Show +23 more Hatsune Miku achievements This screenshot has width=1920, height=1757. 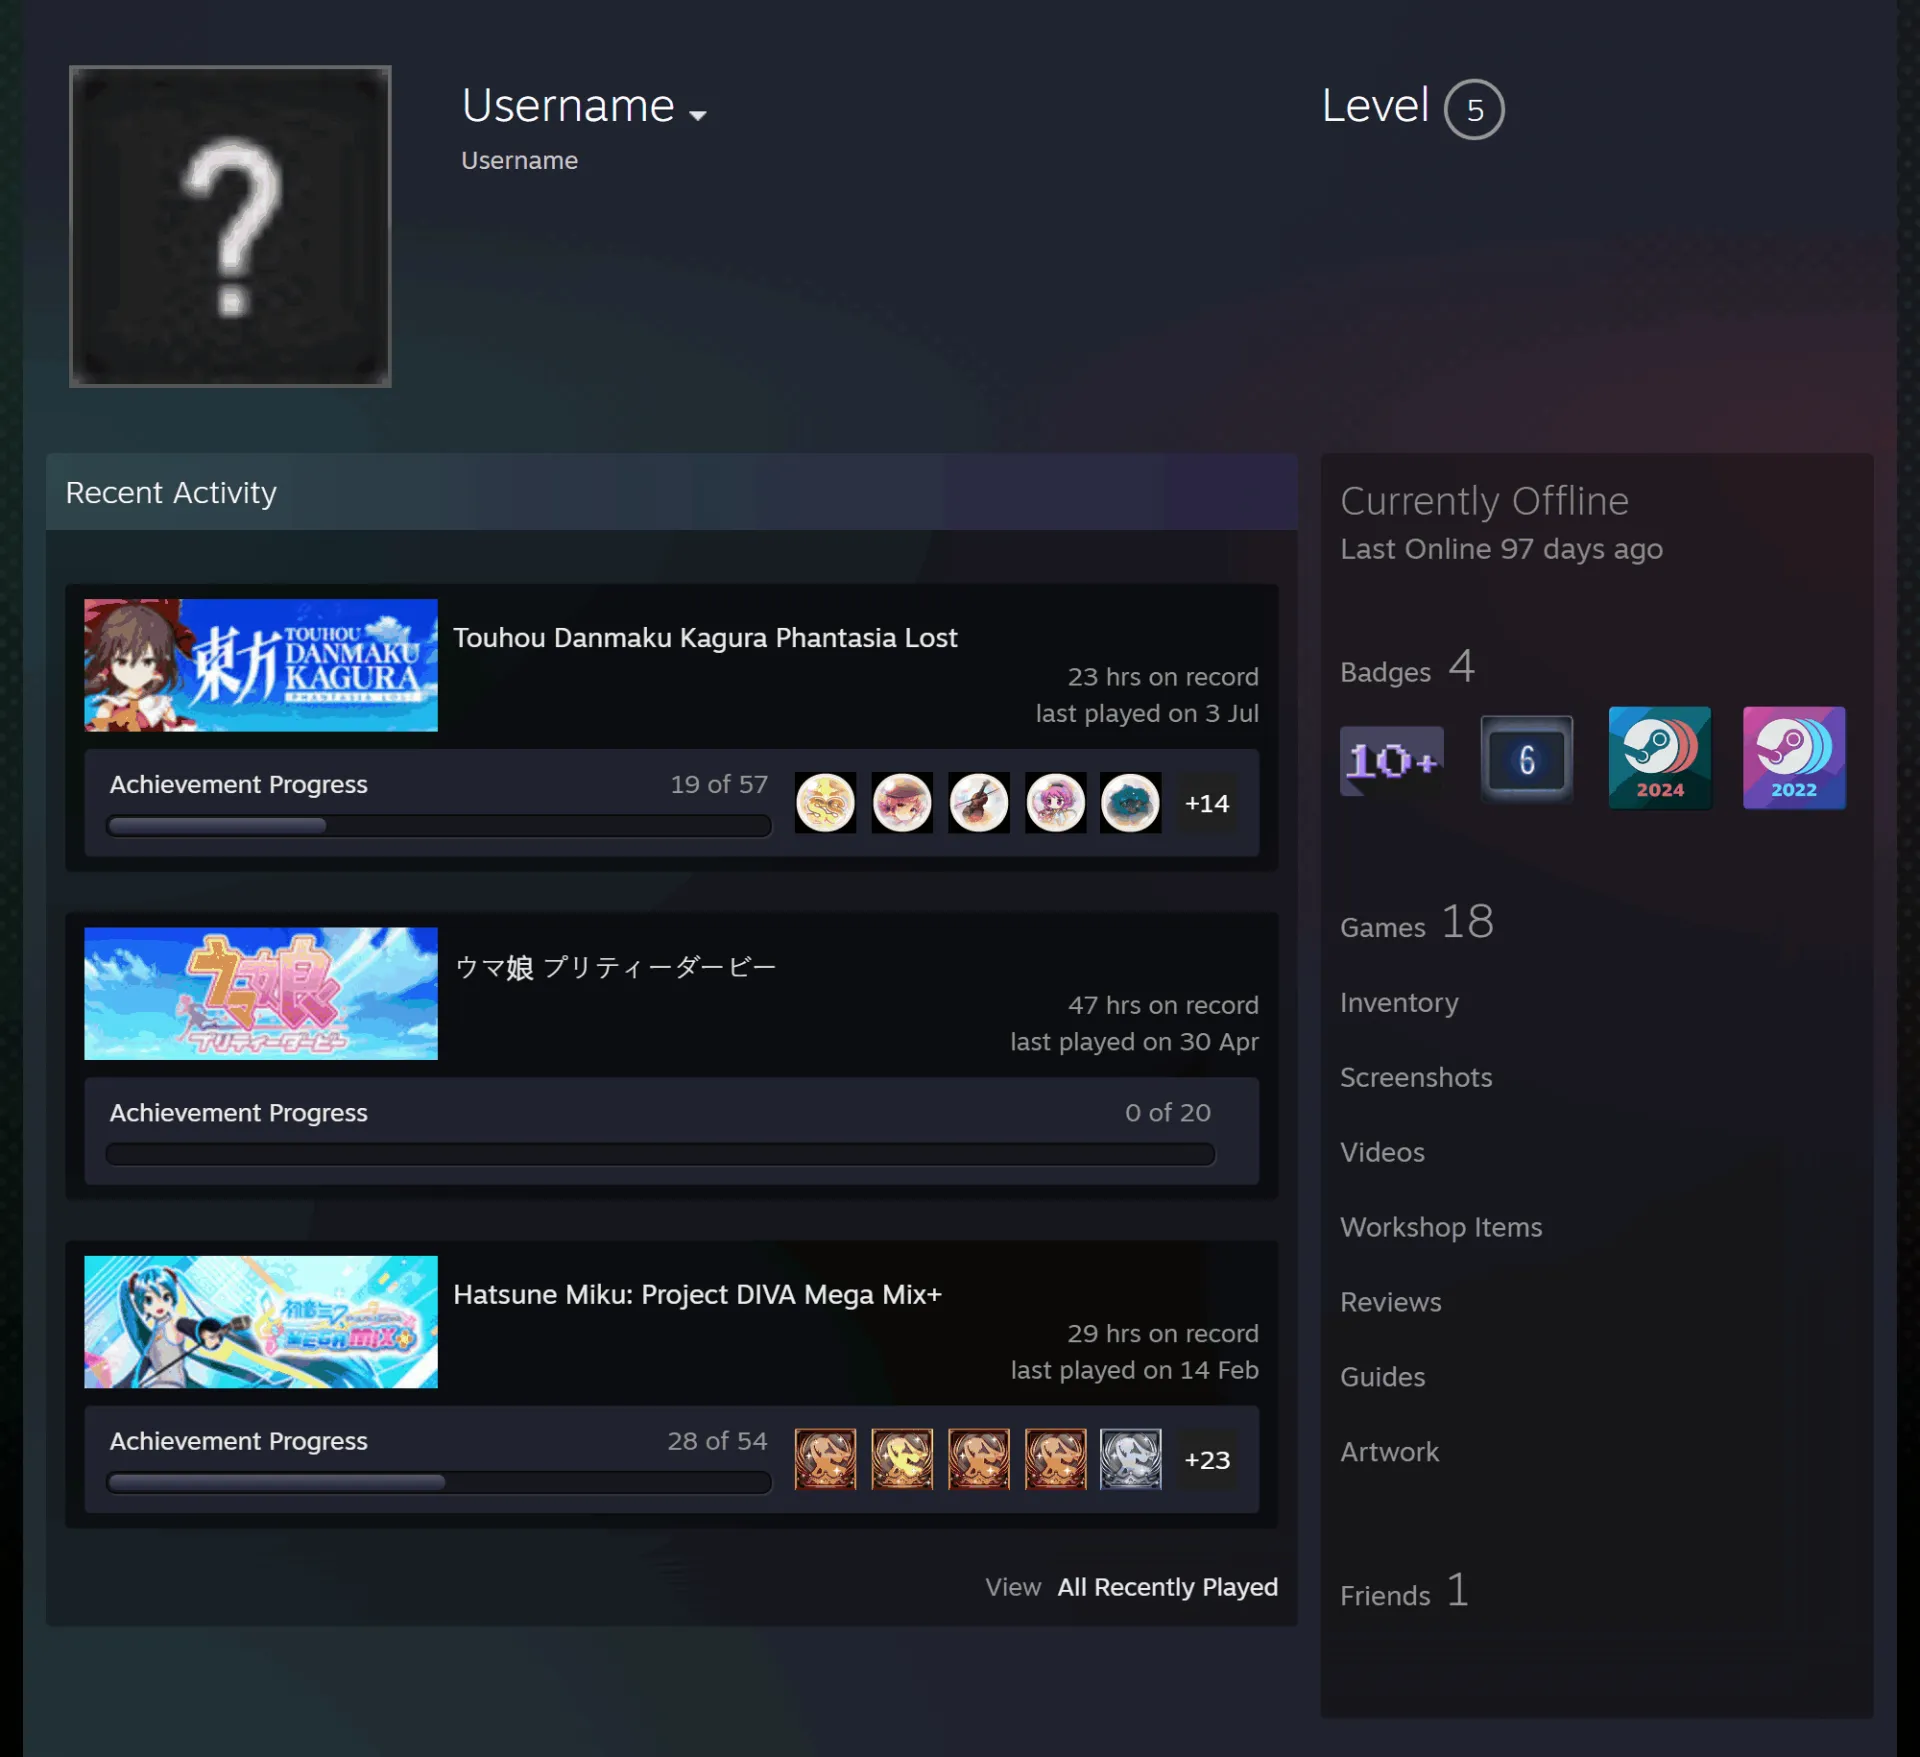pyautogui.click(x=1207, y=1460)
